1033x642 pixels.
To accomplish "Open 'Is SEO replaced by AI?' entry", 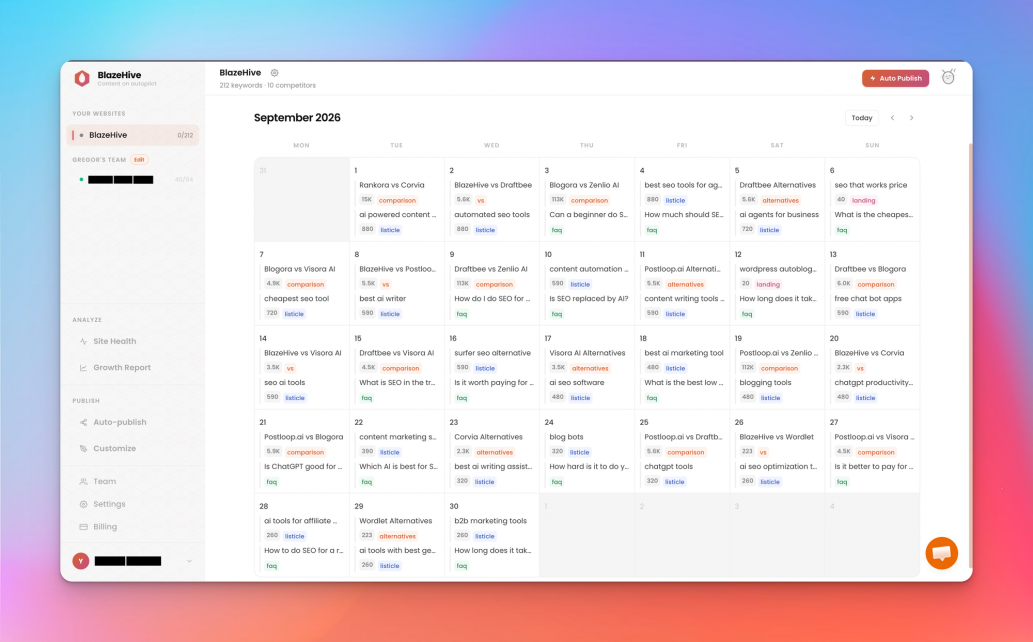I will (589, 299).
